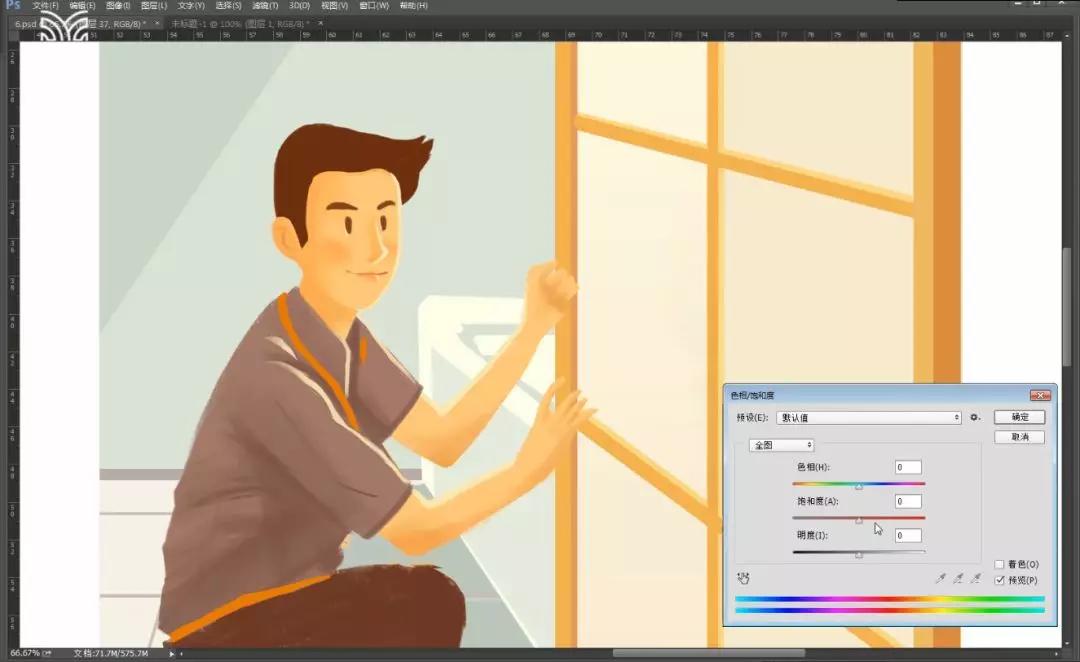This screenshot has height=662, width=1080.
Task: Open the 编辑(E) menu
Action: coord(82,6)
